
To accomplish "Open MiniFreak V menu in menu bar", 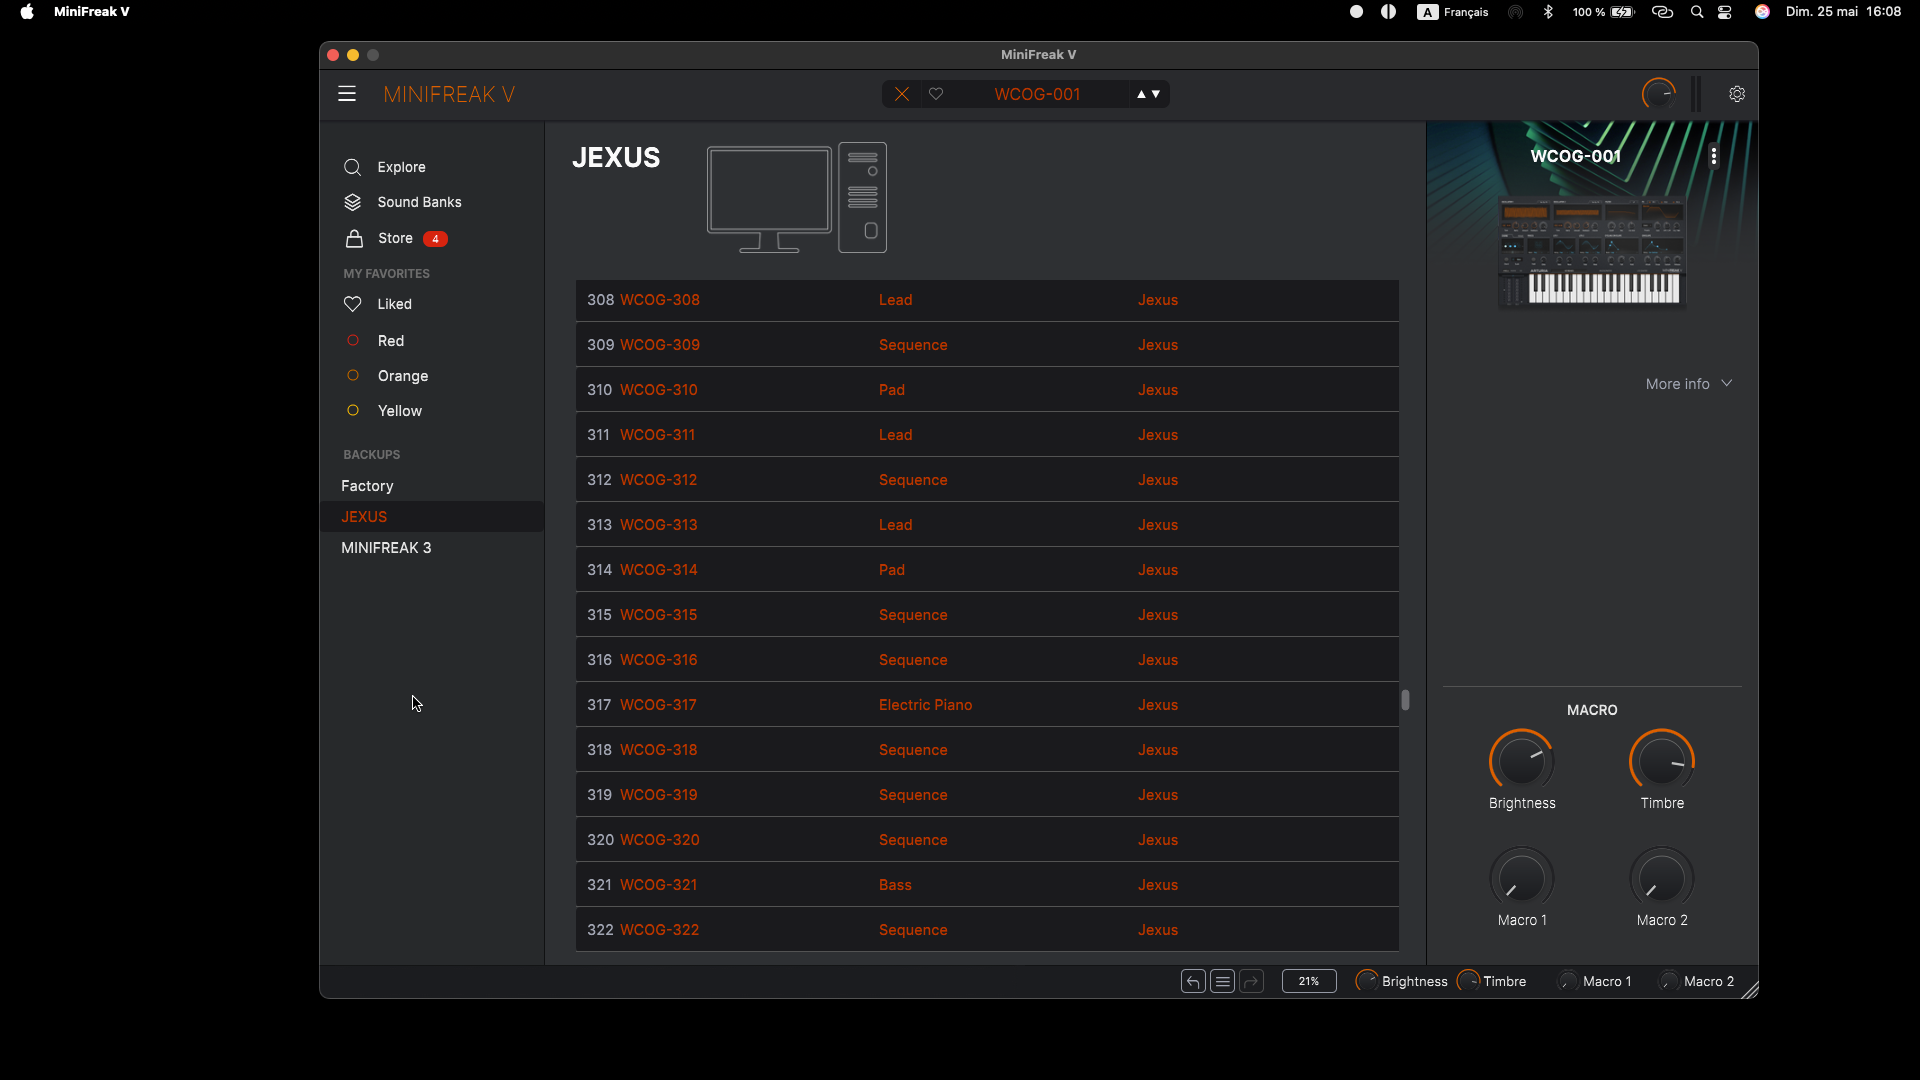I will (91, 12).
